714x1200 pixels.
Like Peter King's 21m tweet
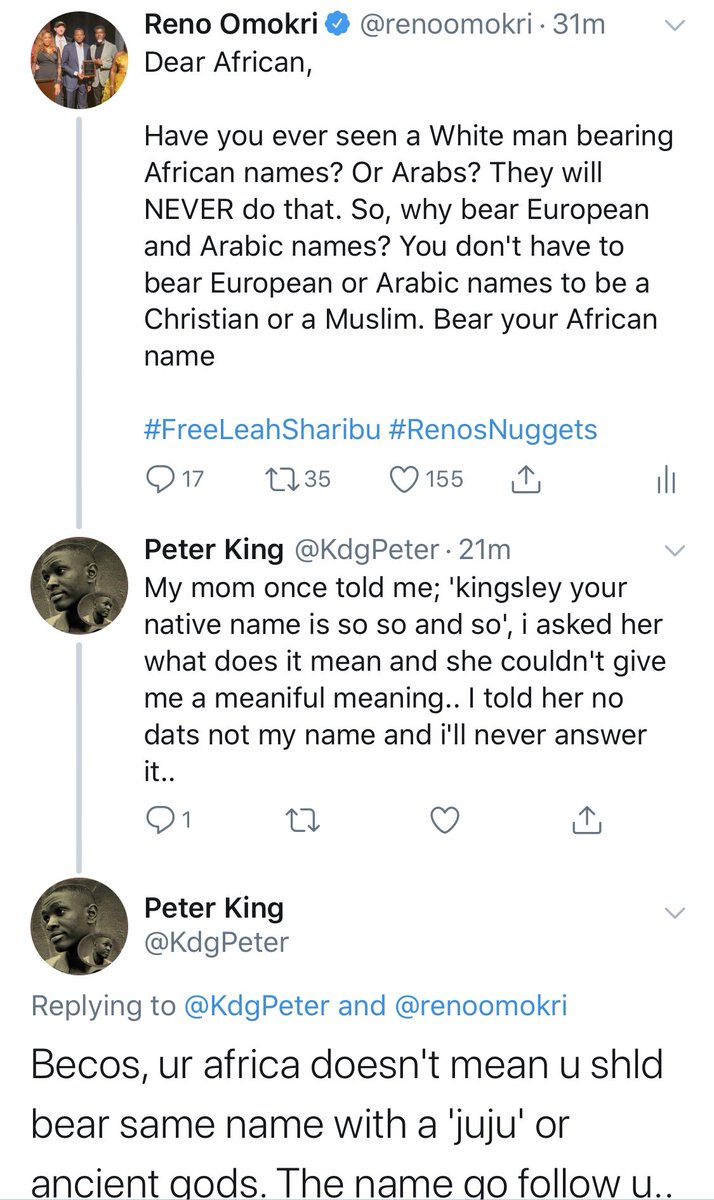click(444, 821)
